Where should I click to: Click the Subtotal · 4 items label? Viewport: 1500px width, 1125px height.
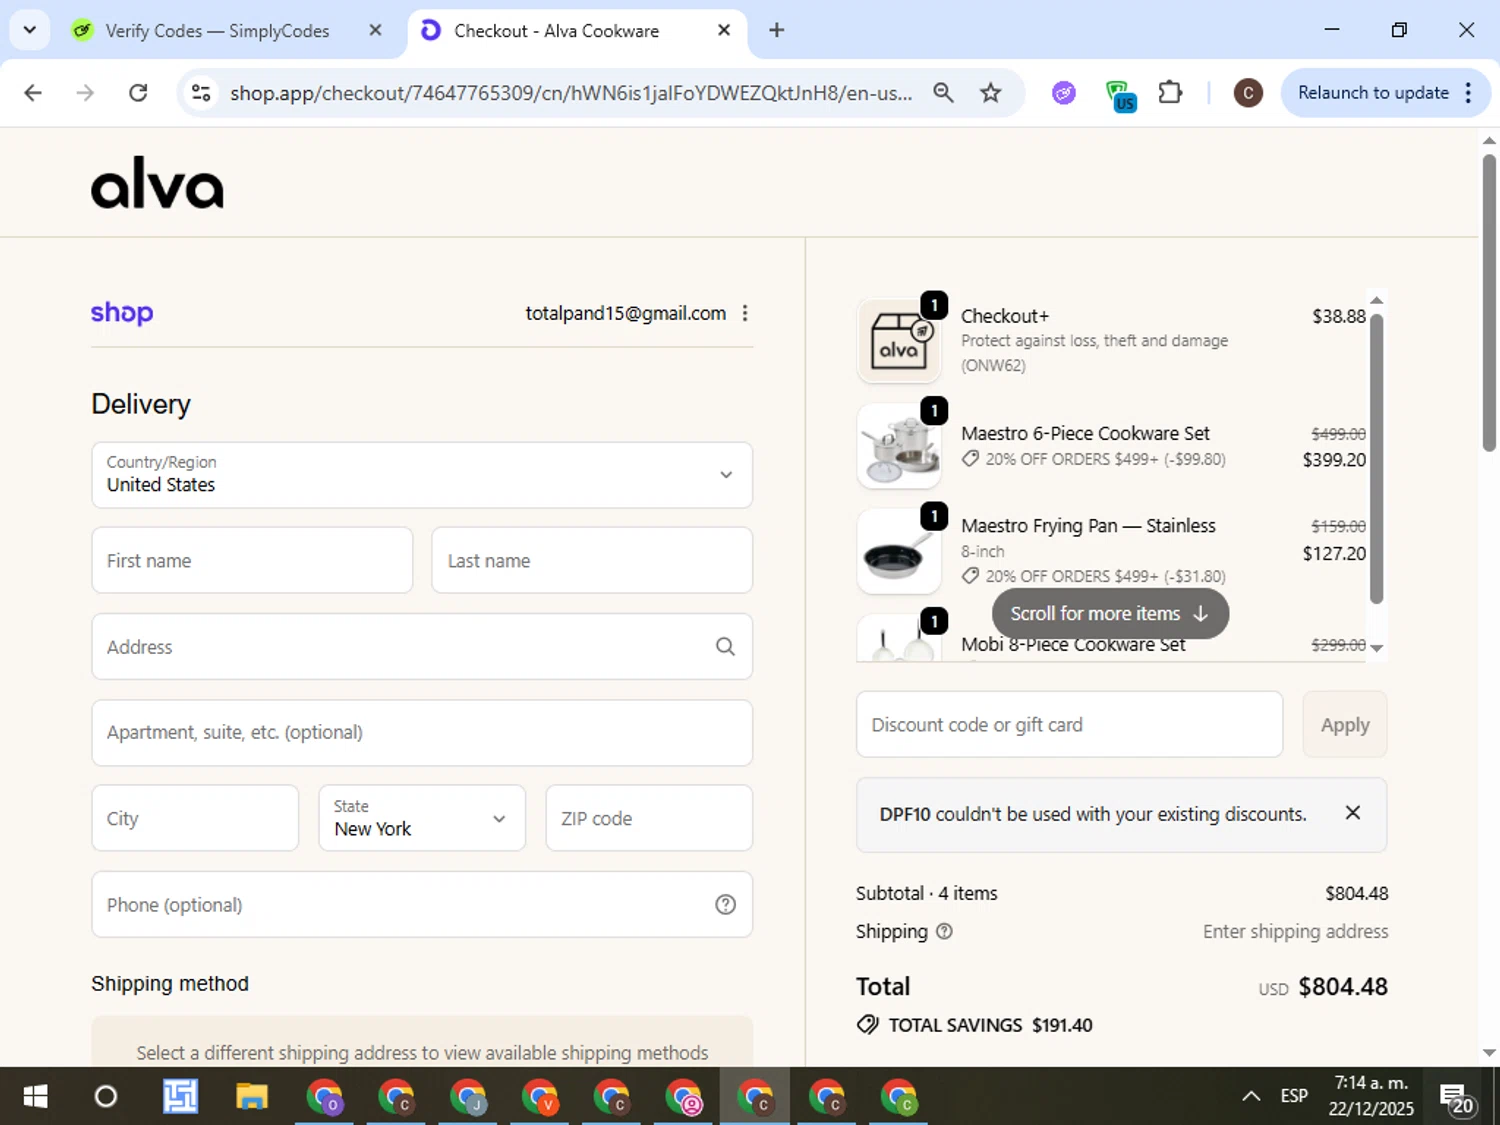927,893
